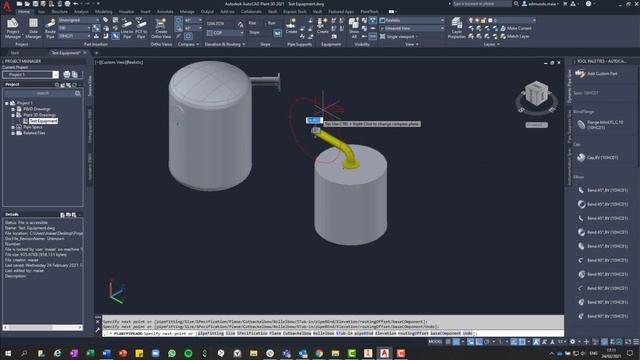This screenshot has width=640, height=360.
Task: Toggle annotation visibility in status bar
Action: click(x=536, y=342)
